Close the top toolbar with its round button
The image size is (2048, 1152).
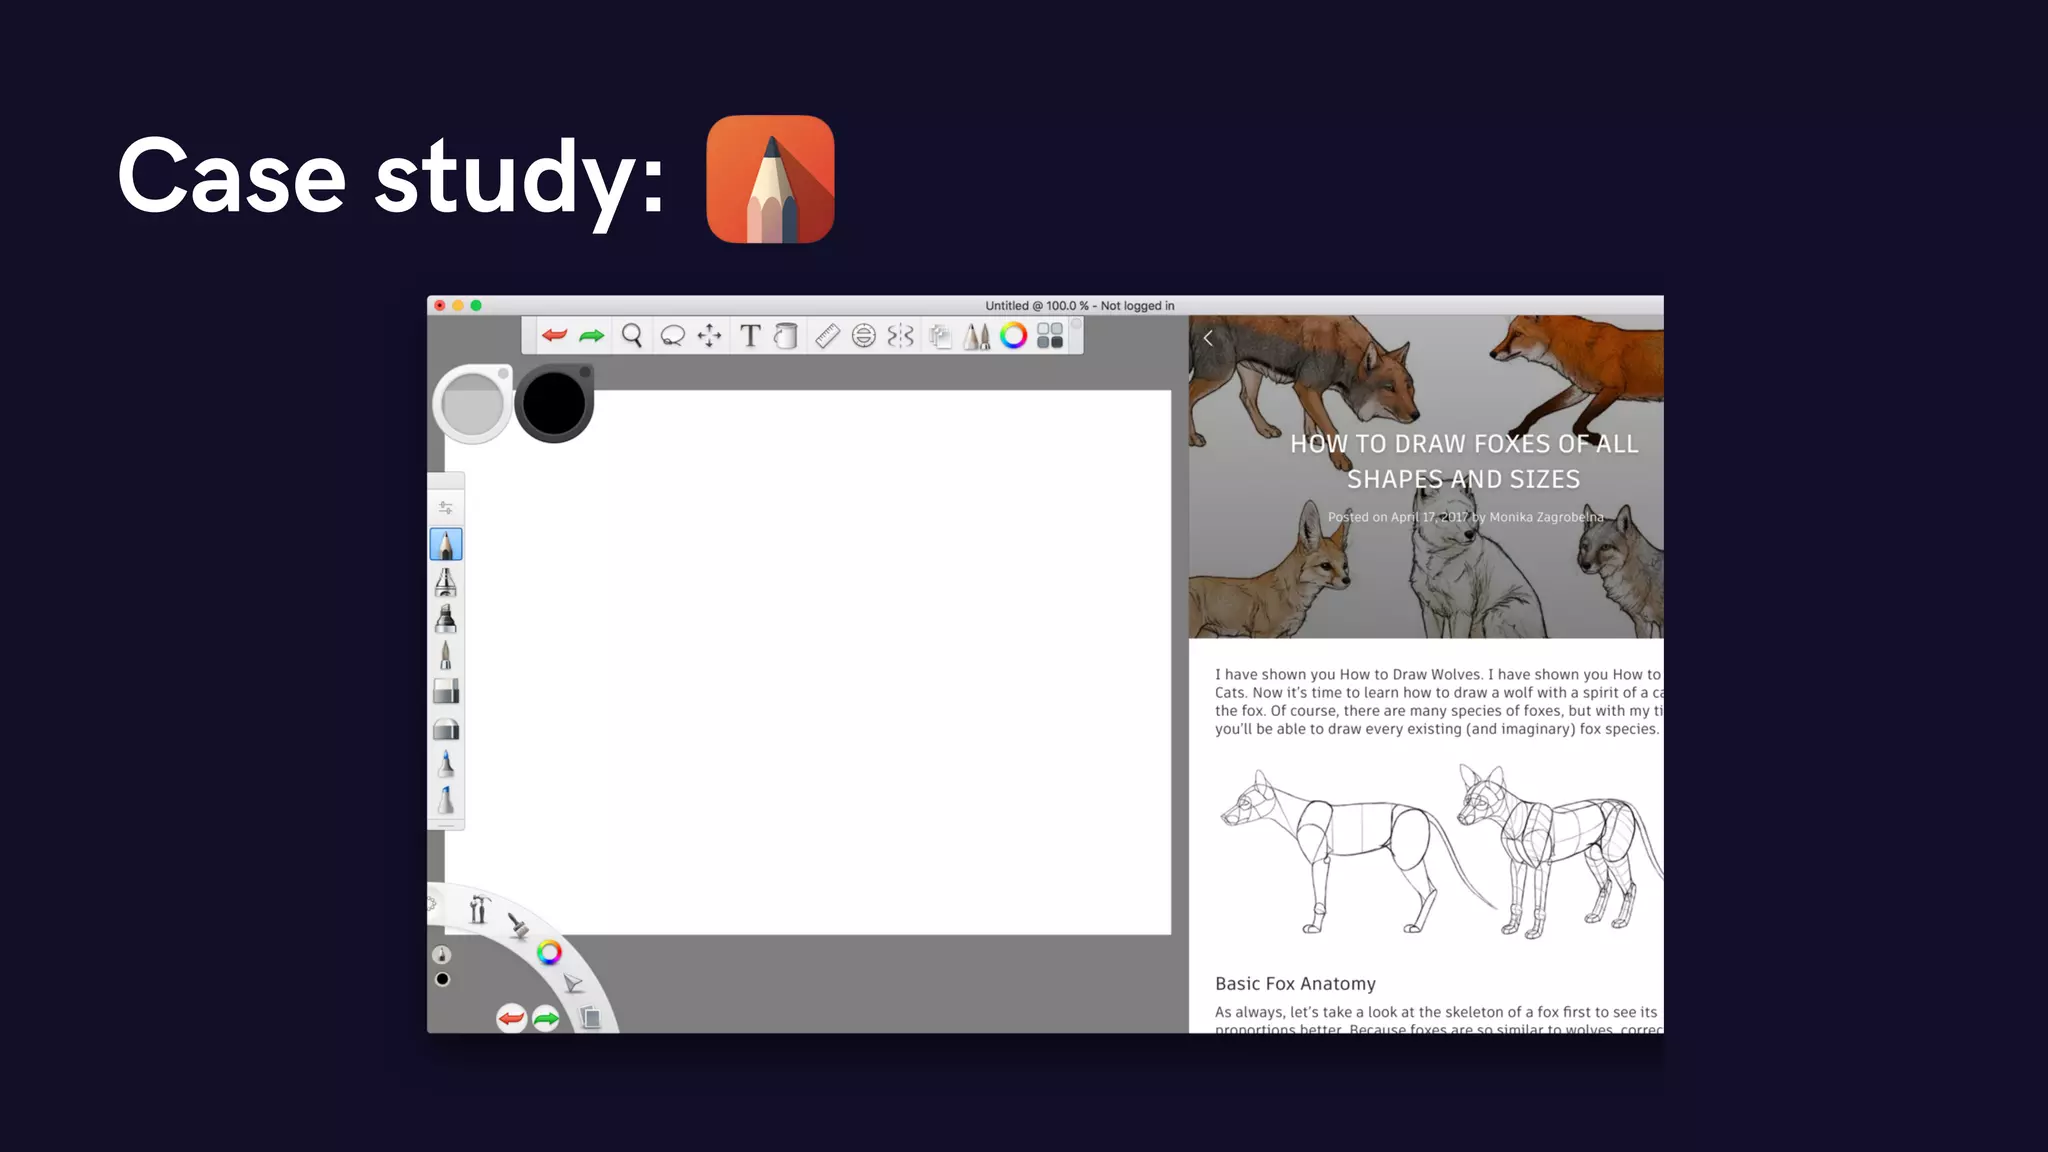pyautogui.click(x=1077, y=324)
